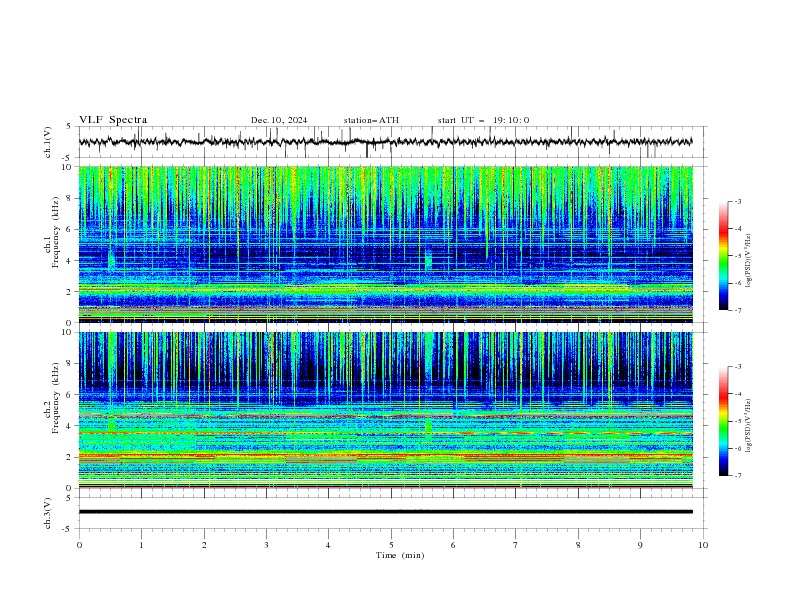Click the ch.2 "Frequency (kHz)" axis label
The width and height of the screenshot is (792, 612).
coord(56,398)
